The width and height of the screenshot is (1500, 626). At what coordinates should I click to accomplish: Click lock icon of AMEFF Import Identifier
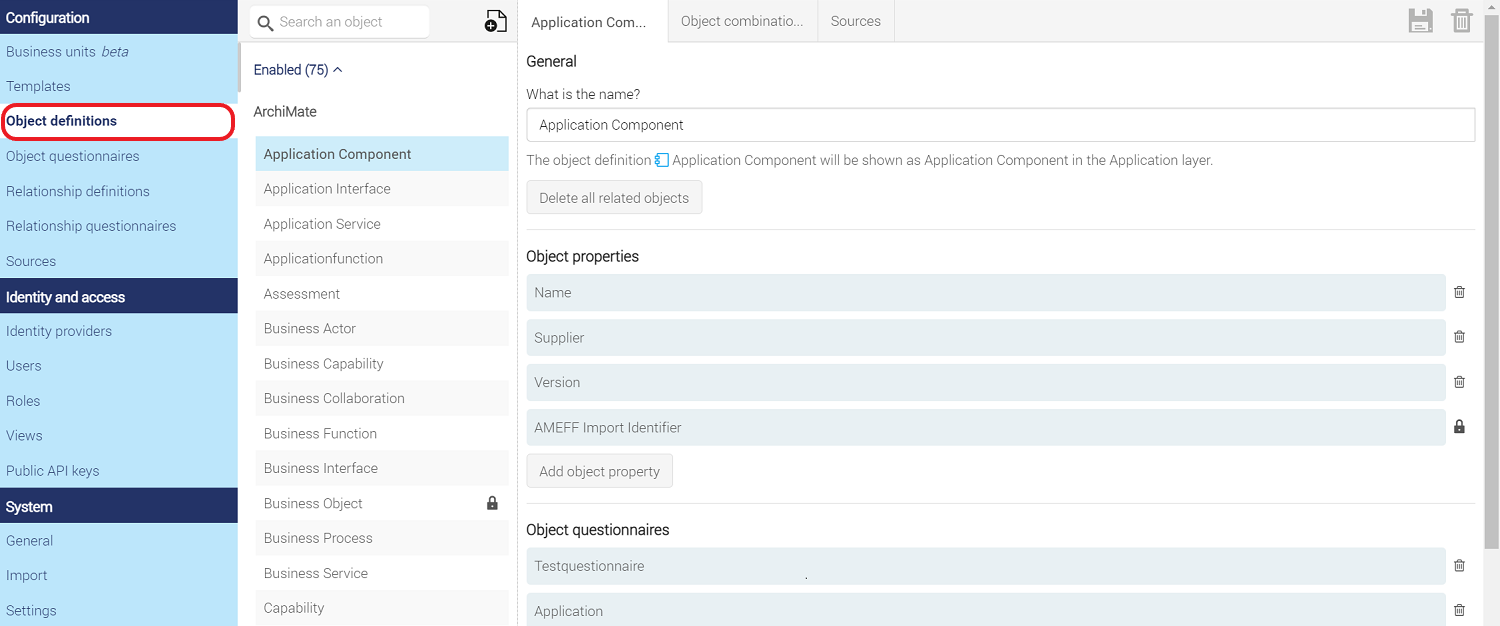(x=1459, y=427)
